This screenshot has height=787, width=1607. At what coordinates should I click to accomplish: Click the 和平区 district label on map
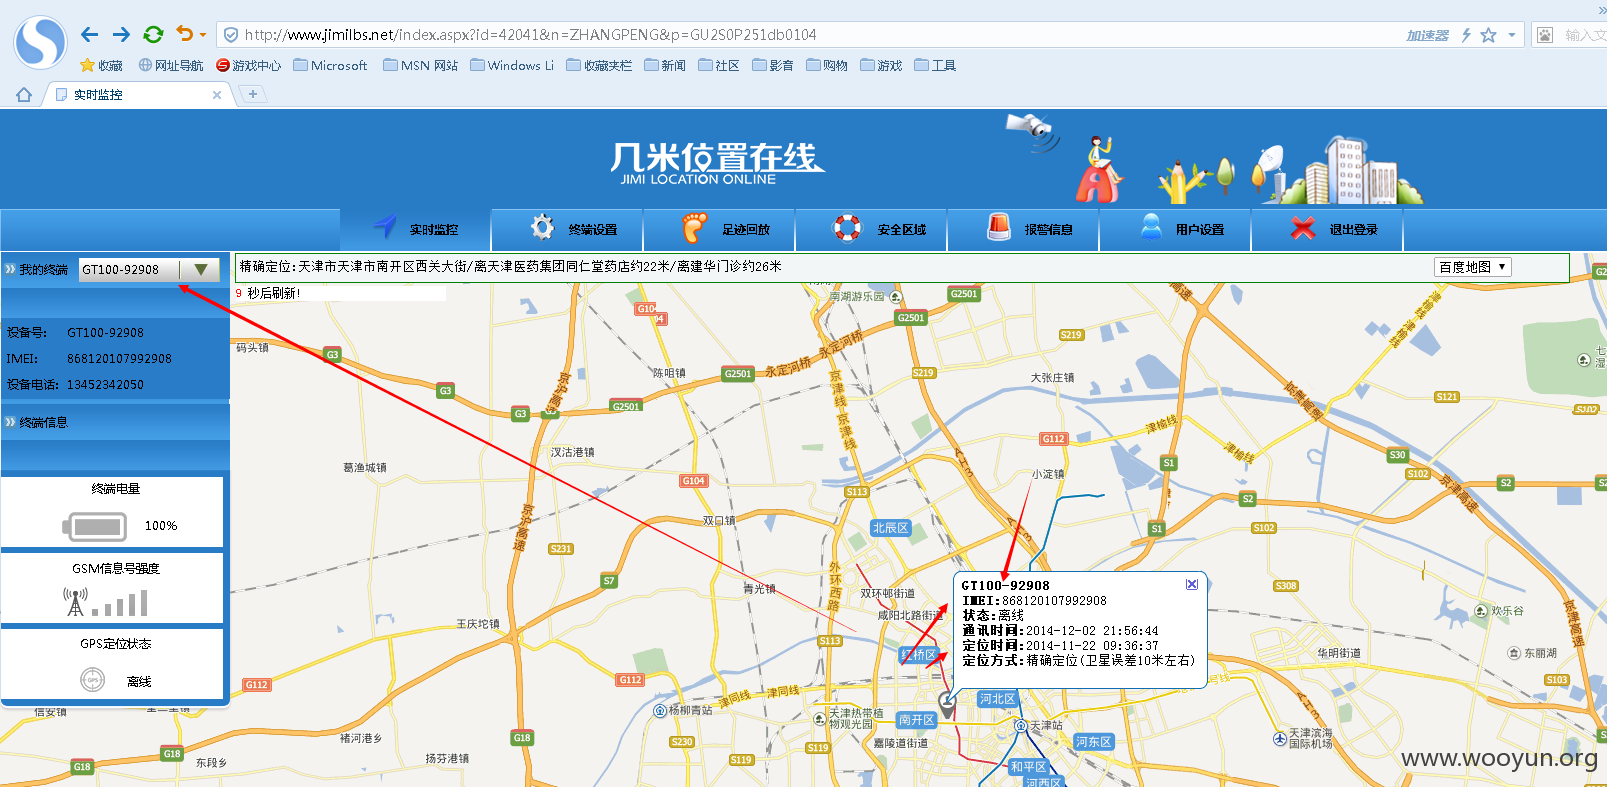[1027, 767]
